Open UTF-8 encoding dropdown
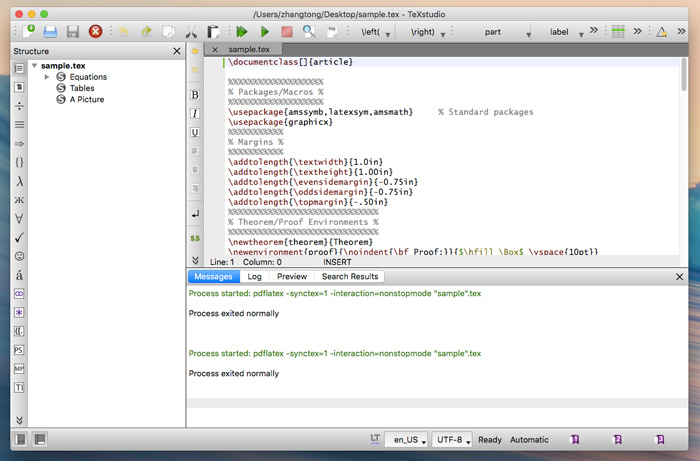 (x=452, y=440)
